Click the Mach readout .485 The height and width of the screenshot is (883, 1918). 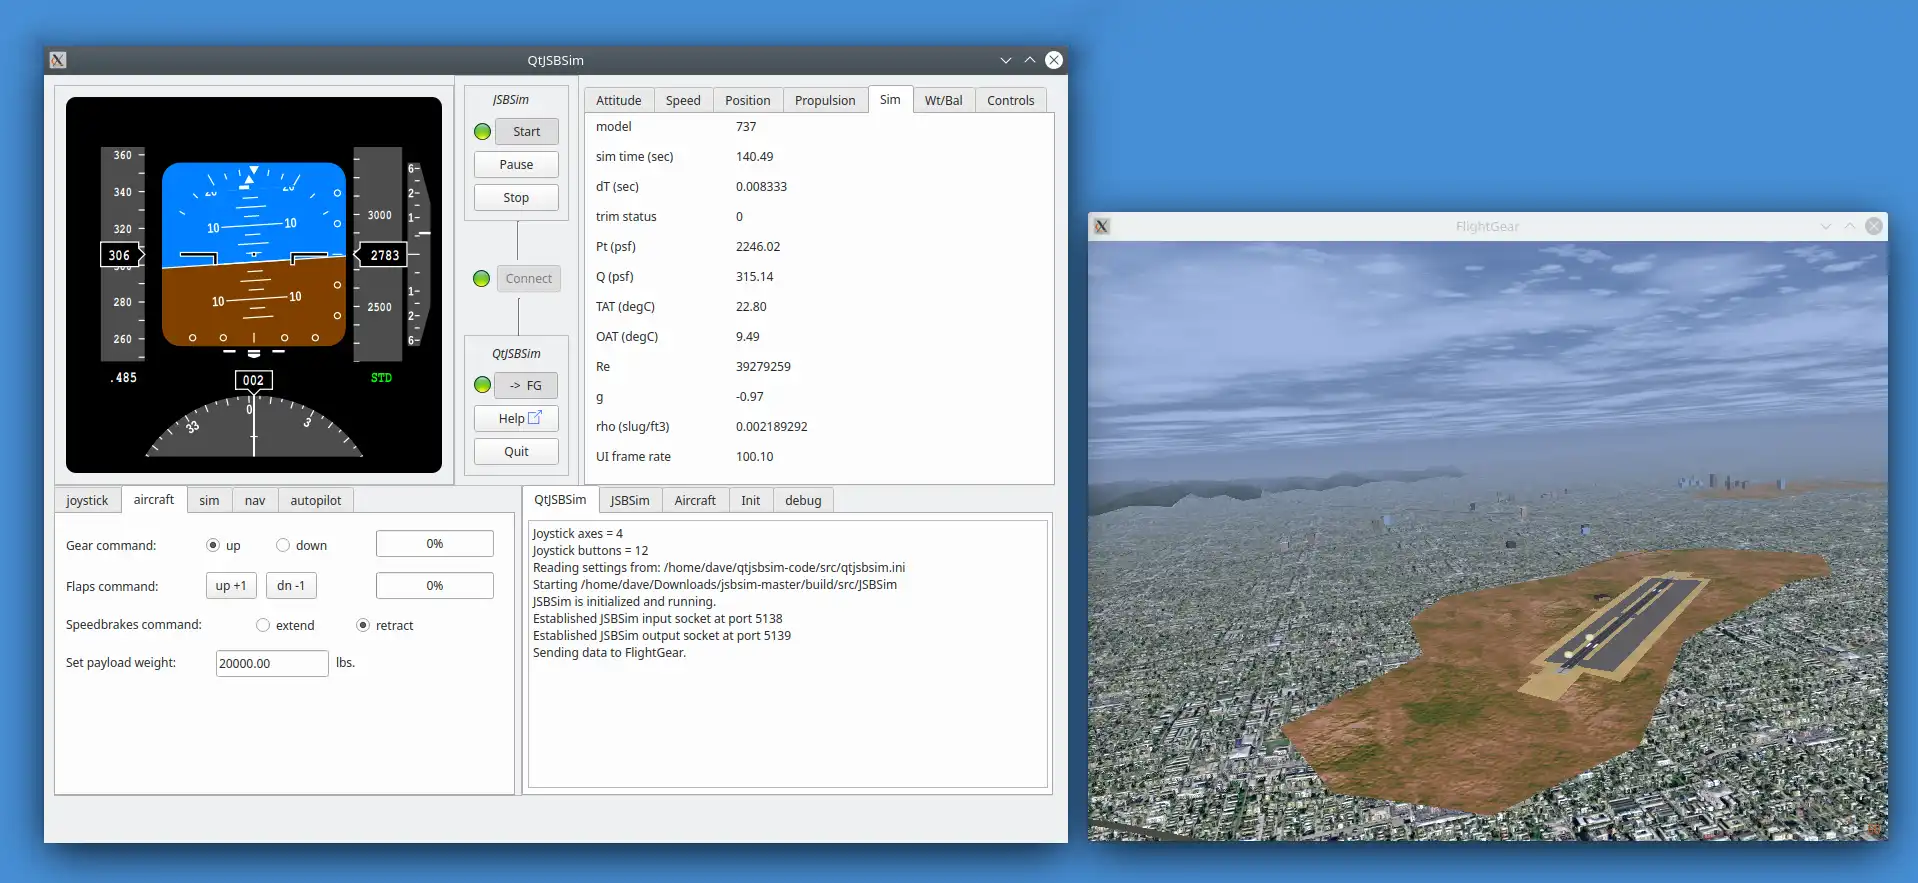coord(124,378)
